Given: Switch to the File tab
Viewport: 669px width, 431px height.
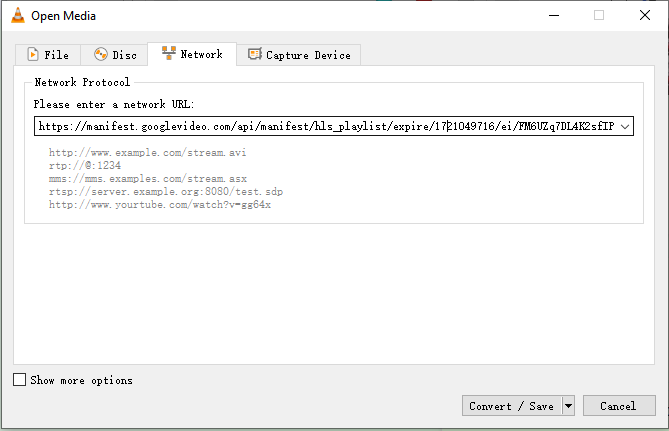Looking at the screenshot, I should pos(48,55).
